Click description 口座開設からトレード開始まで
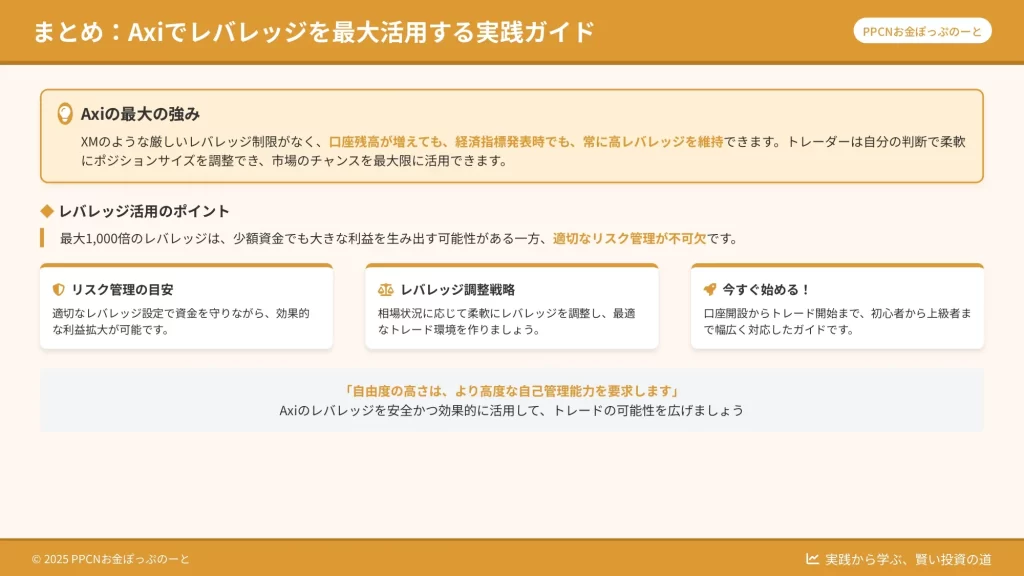 (837, 321)
